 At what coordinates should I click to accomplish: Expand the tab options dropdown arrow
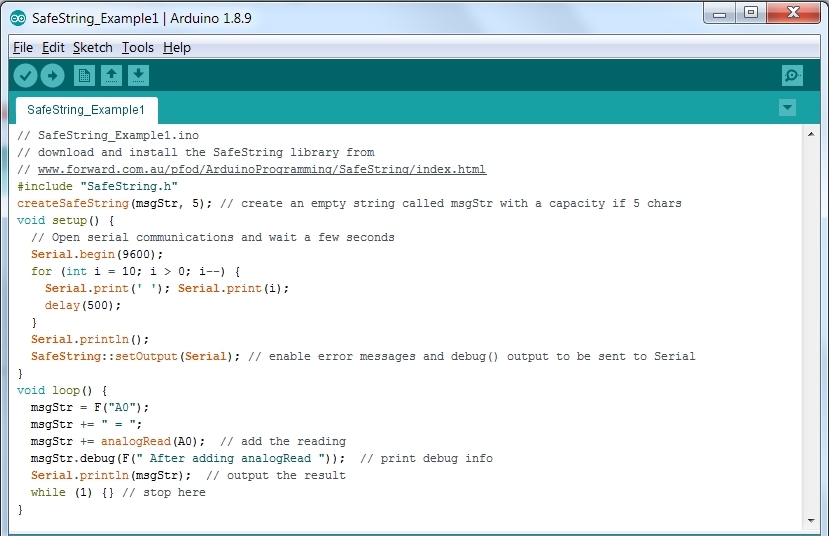pyautogui.click(x=787, y=108)
